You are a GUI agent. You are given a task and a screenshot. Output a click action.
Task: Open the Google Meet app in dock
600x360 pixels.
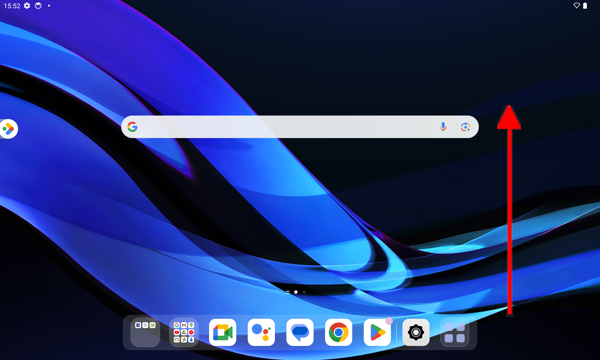coord(223,332)
